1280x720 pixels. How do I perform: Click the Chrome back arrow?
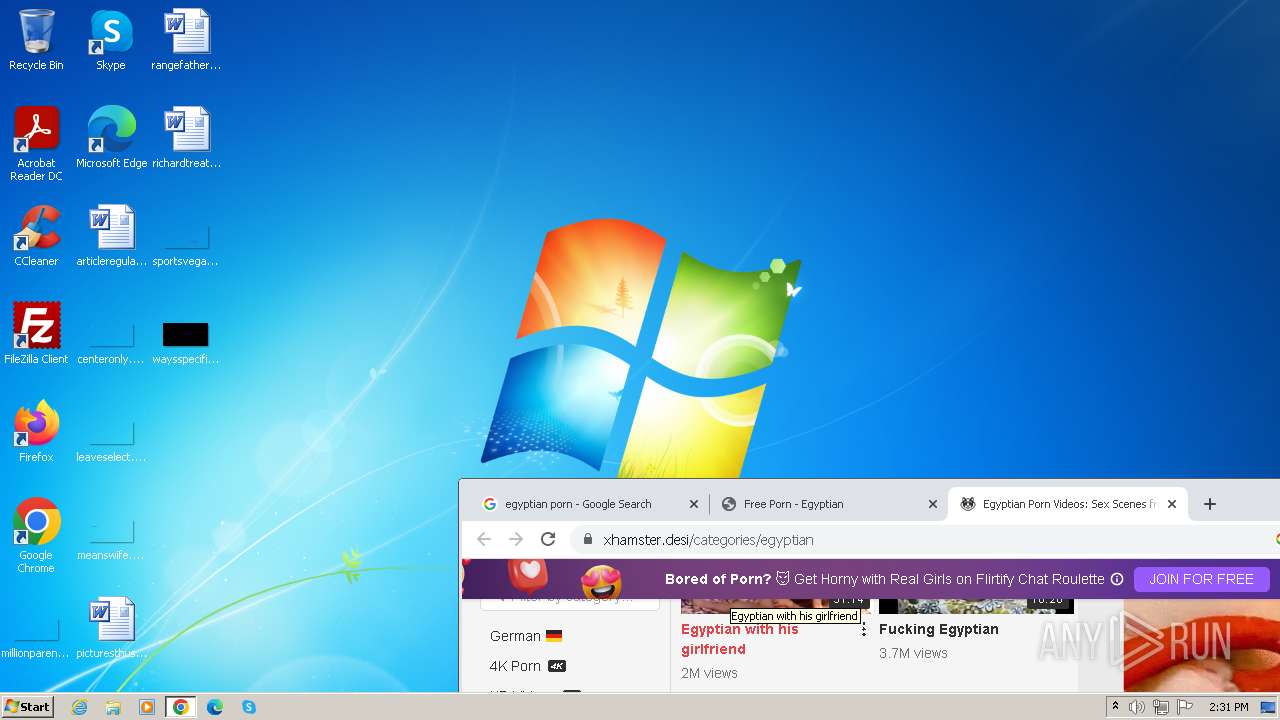(x=484, y=539)
